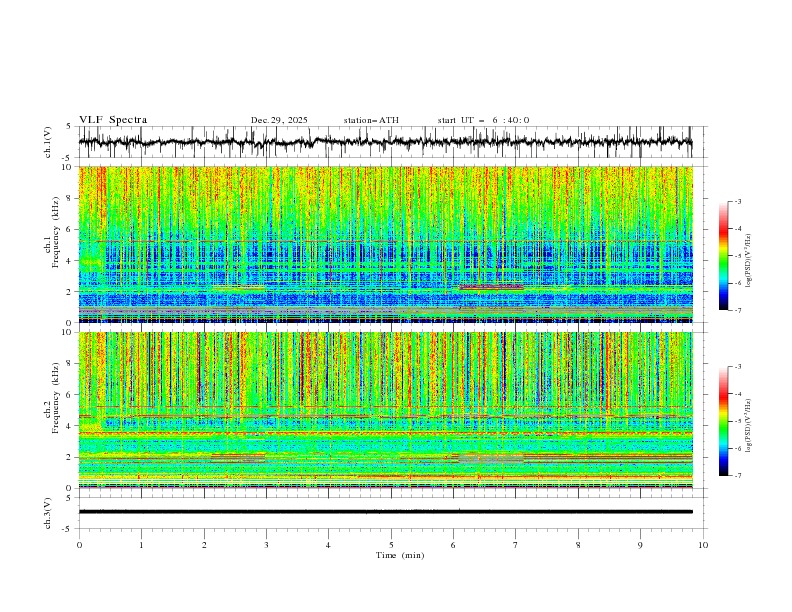Click the "ch.3(V)" waveform axis label
This screenshot has height=612, width=792.
click(x=48, y=513)
